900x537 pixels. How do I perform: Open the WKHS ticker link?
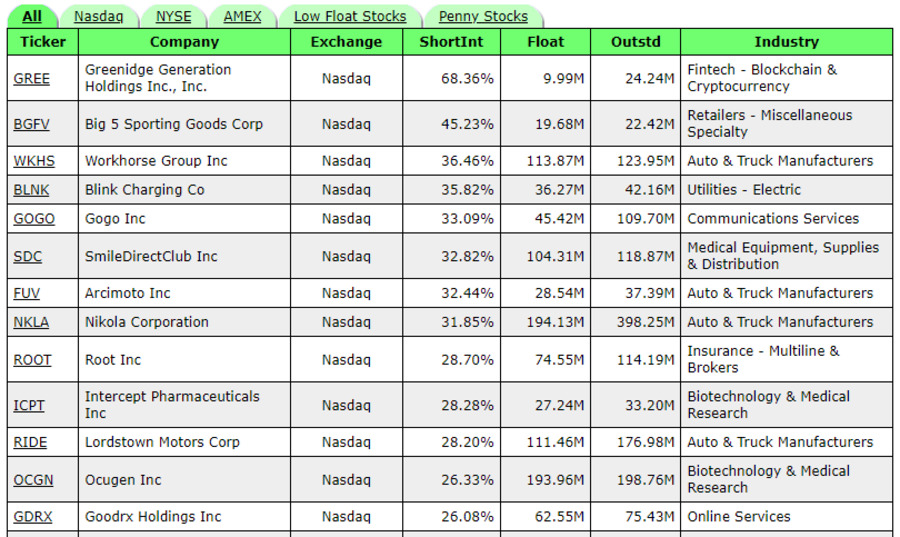34,161
